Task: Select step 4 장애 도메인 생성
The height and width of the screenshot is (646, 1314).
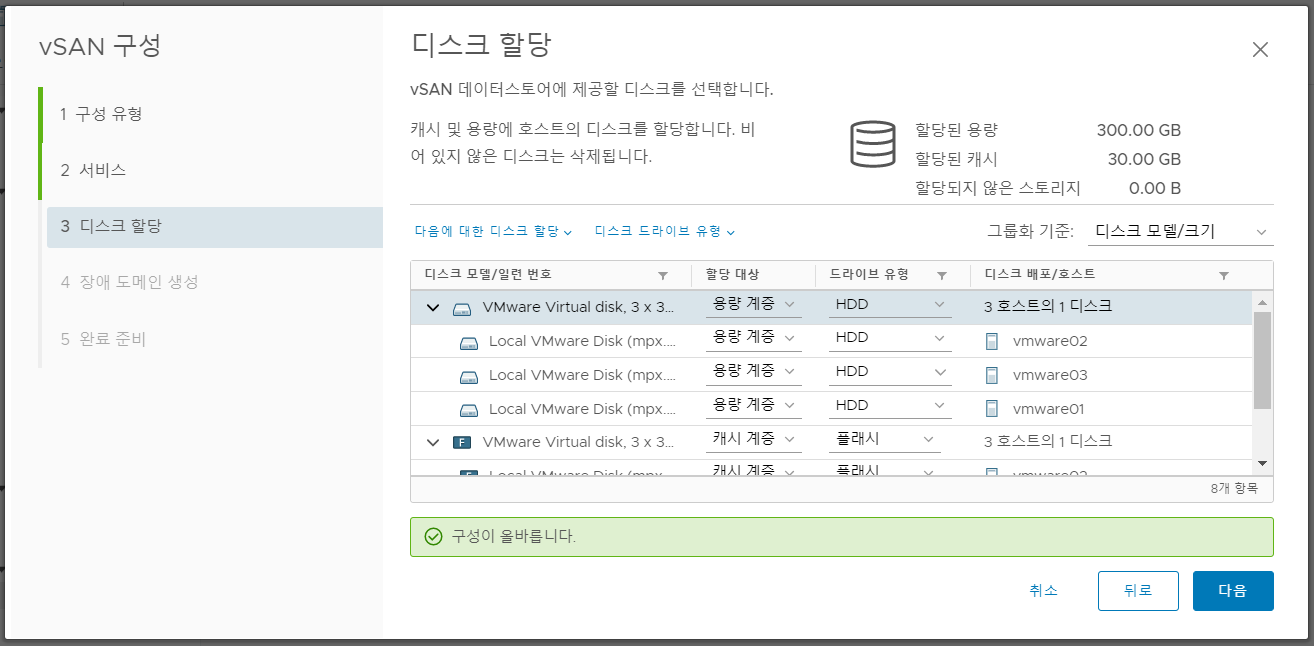Action: (x=212, y=282)
